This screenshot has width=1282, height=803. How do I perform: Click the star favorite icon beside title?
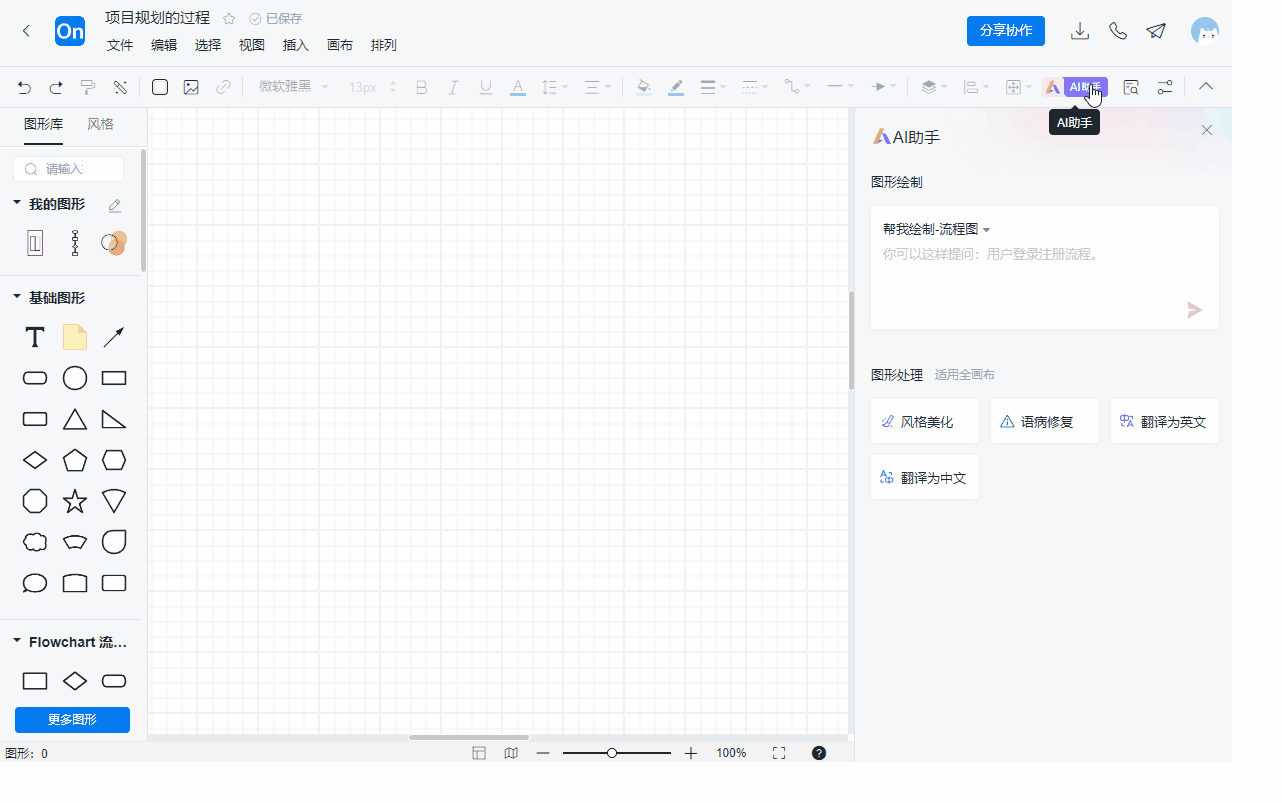tap(229, 18)
